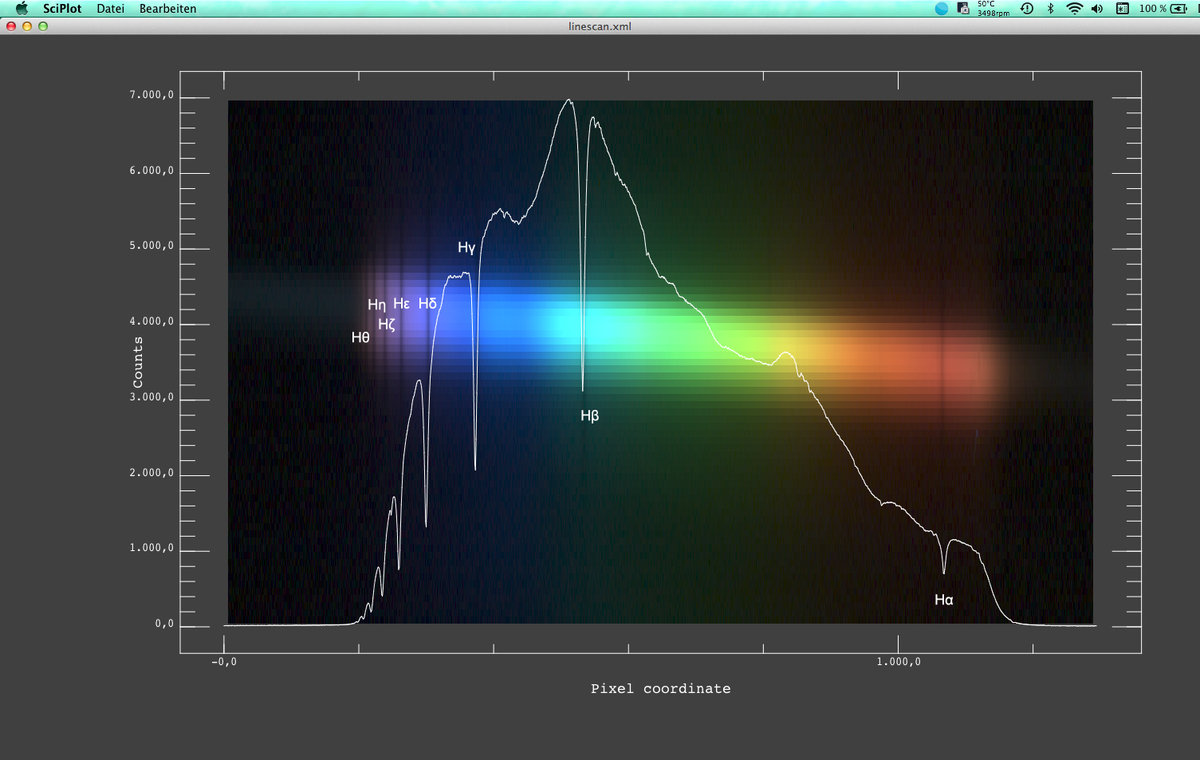Click the temperature and fan speed readout
Image resolution: width=1200 pixels, height=760 pixels.
(992, 8)
